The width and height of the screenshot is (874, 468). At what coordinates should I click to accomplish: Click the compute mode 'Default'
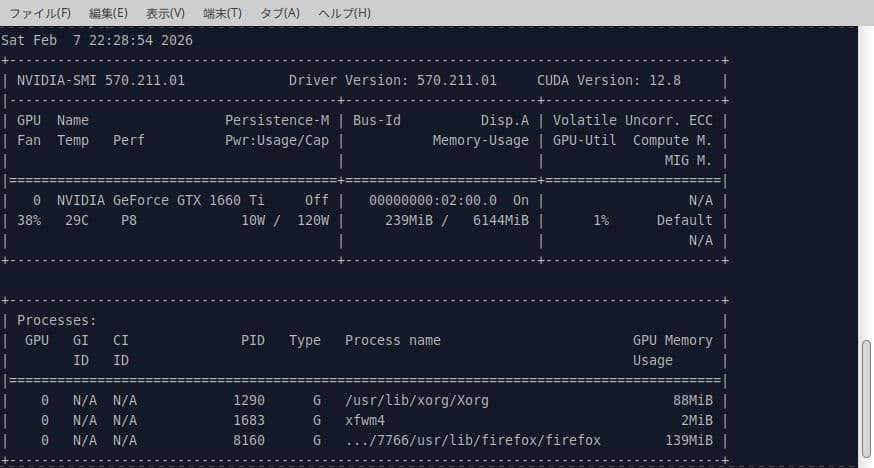tap(684, 221)
